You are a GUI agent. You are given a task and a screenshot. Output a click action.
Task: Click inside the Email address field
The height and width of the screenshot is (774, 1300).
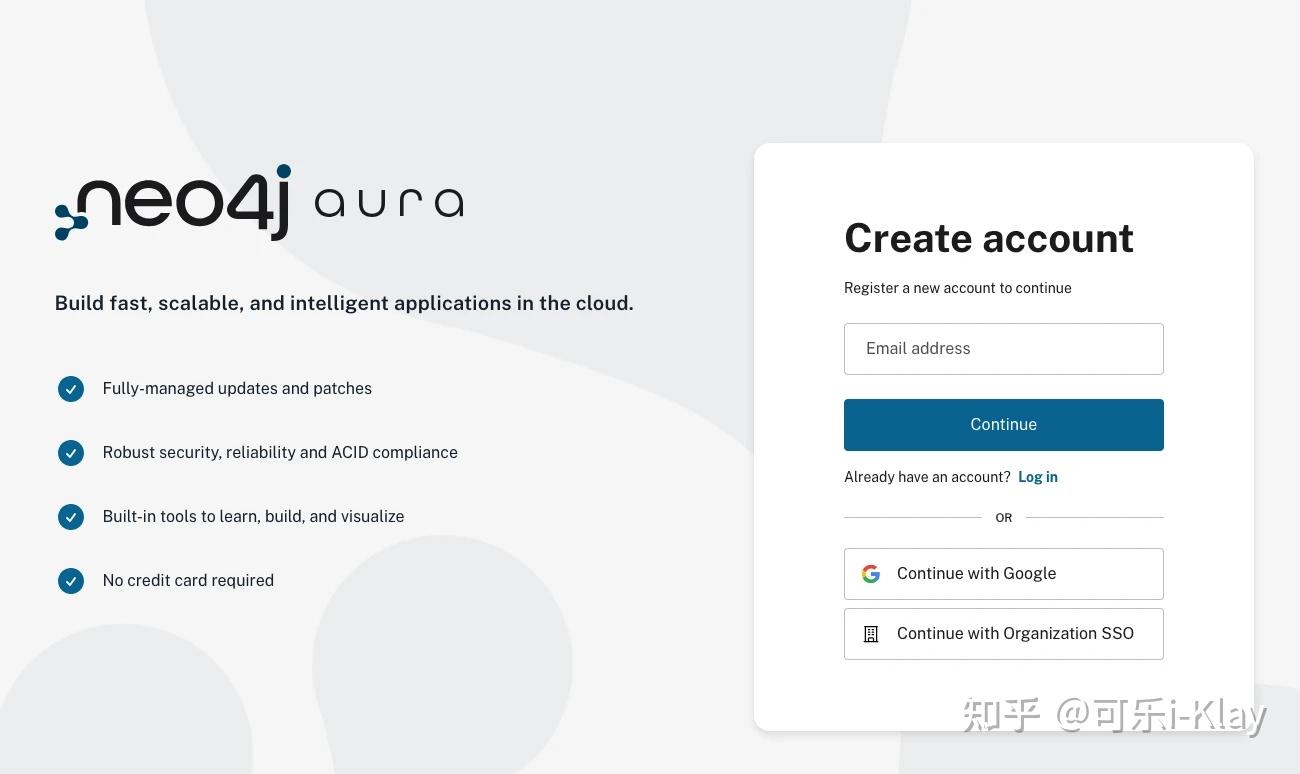tap(1003, 348)
